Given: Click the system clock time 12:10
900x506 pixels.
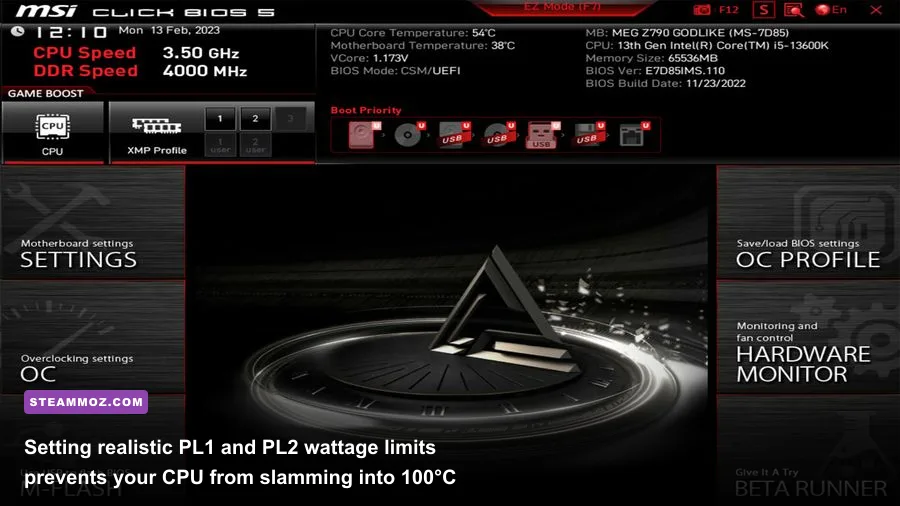Looking at the screenshot, I should pos(72,32).
